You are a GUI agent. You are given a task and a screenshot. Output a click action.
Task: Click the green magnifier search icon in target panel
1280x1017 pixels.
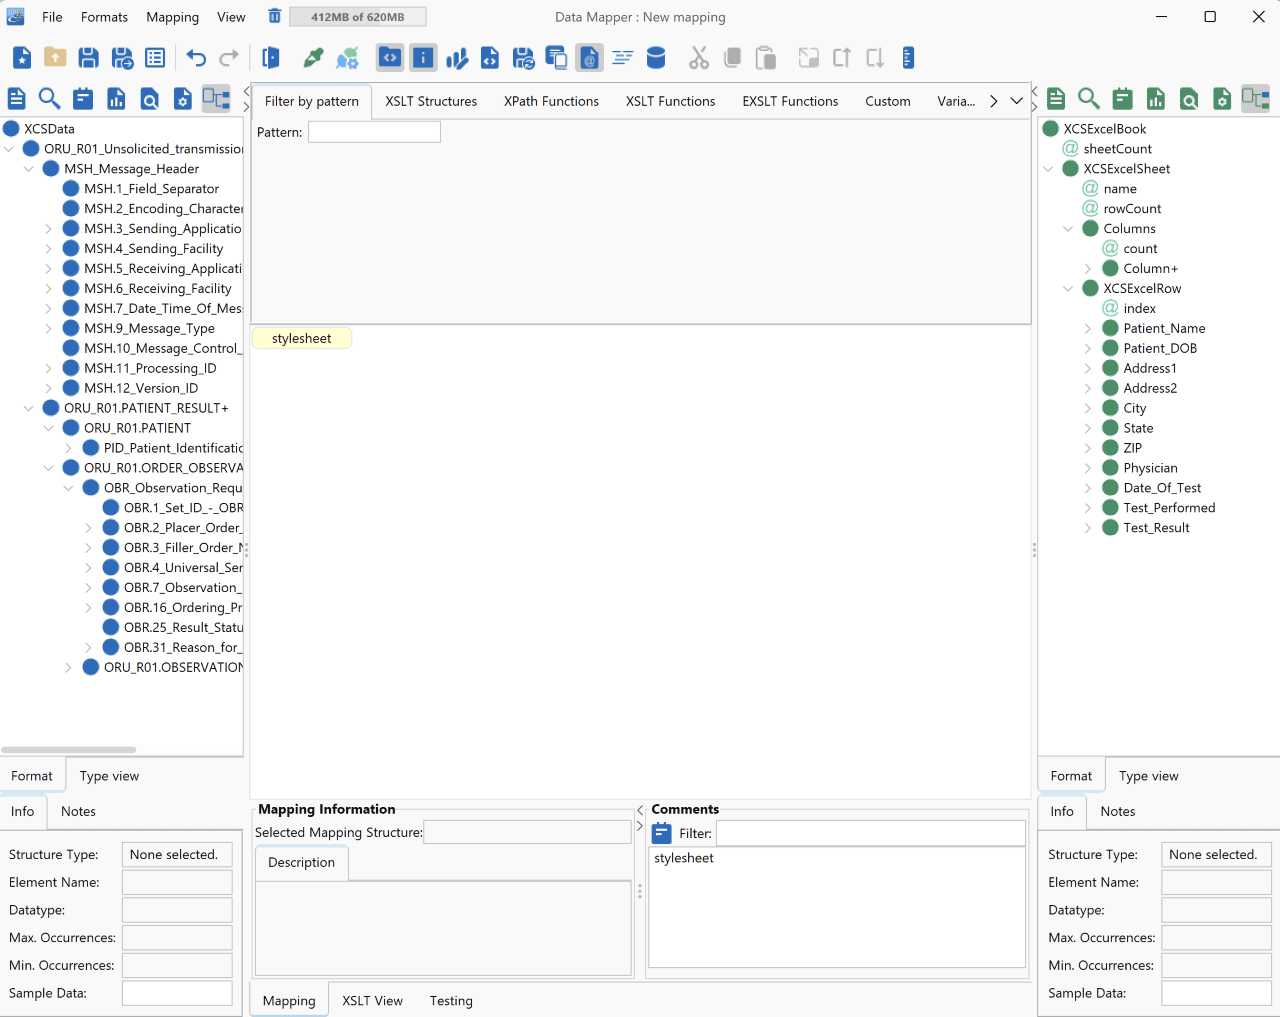[1089, 98]
